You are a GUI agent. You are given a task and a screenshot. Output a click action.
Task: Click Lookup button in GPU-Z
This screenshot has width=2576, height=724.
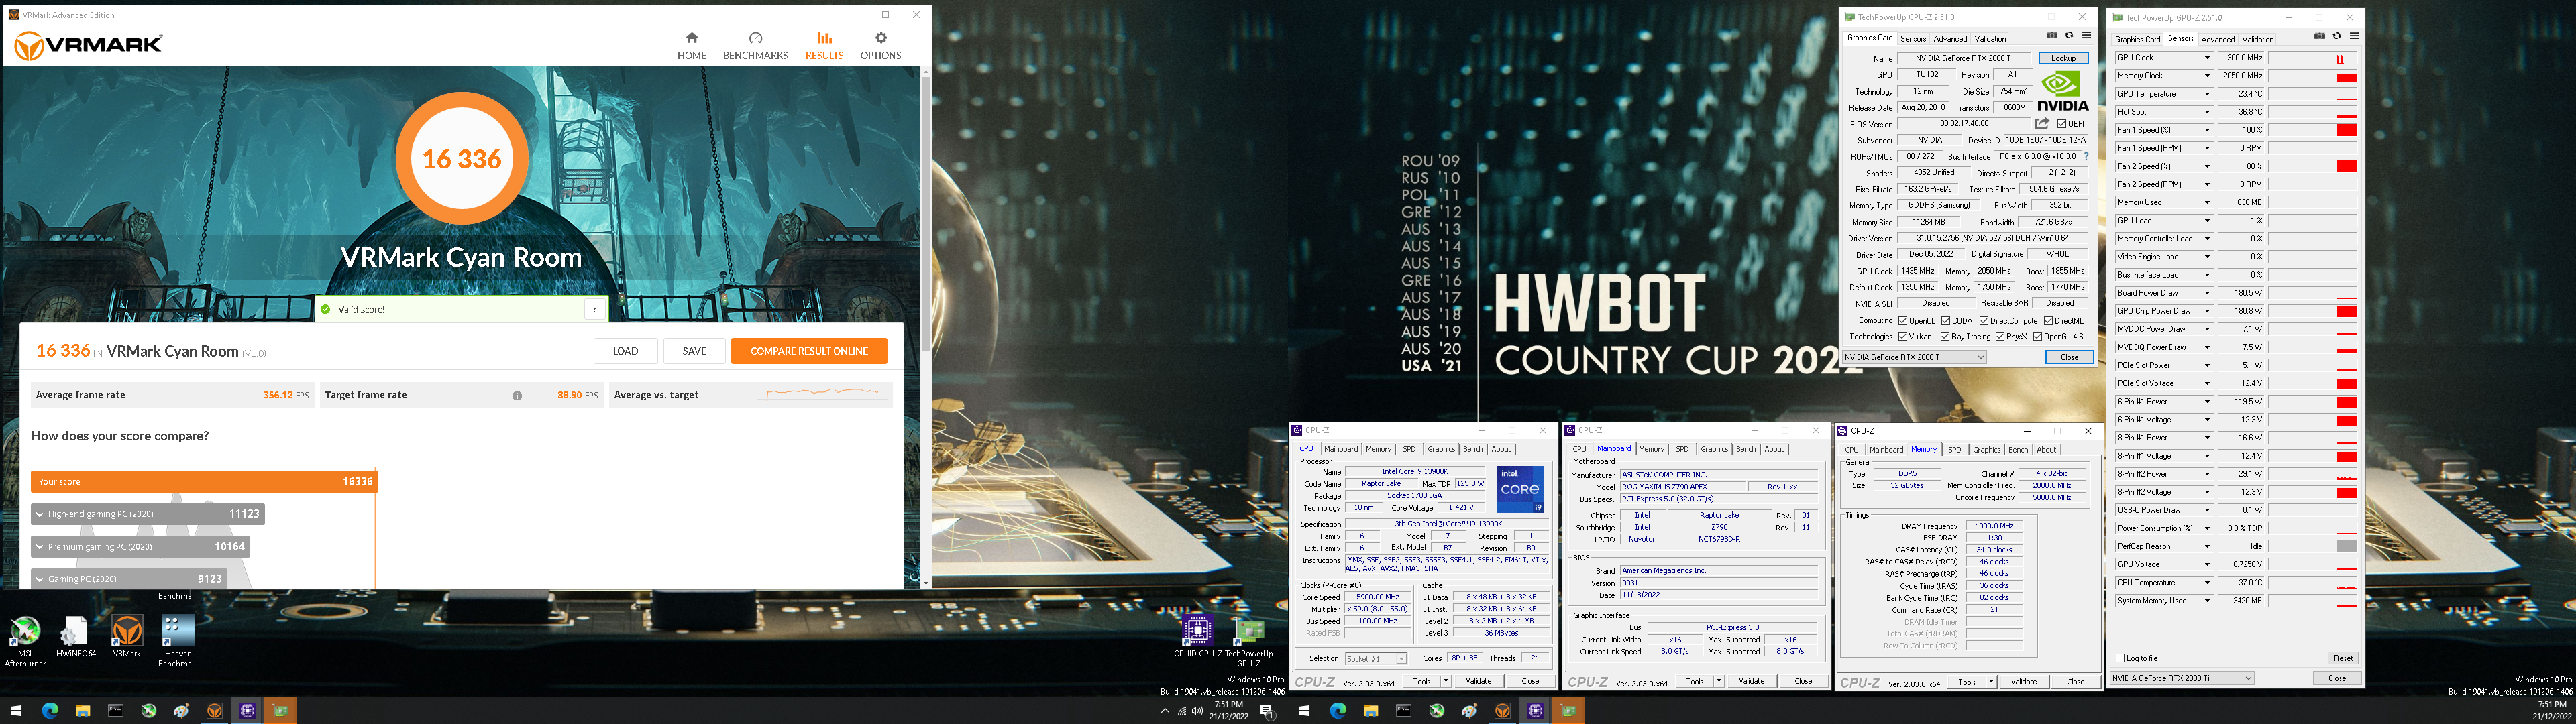tap(2063, 58)
